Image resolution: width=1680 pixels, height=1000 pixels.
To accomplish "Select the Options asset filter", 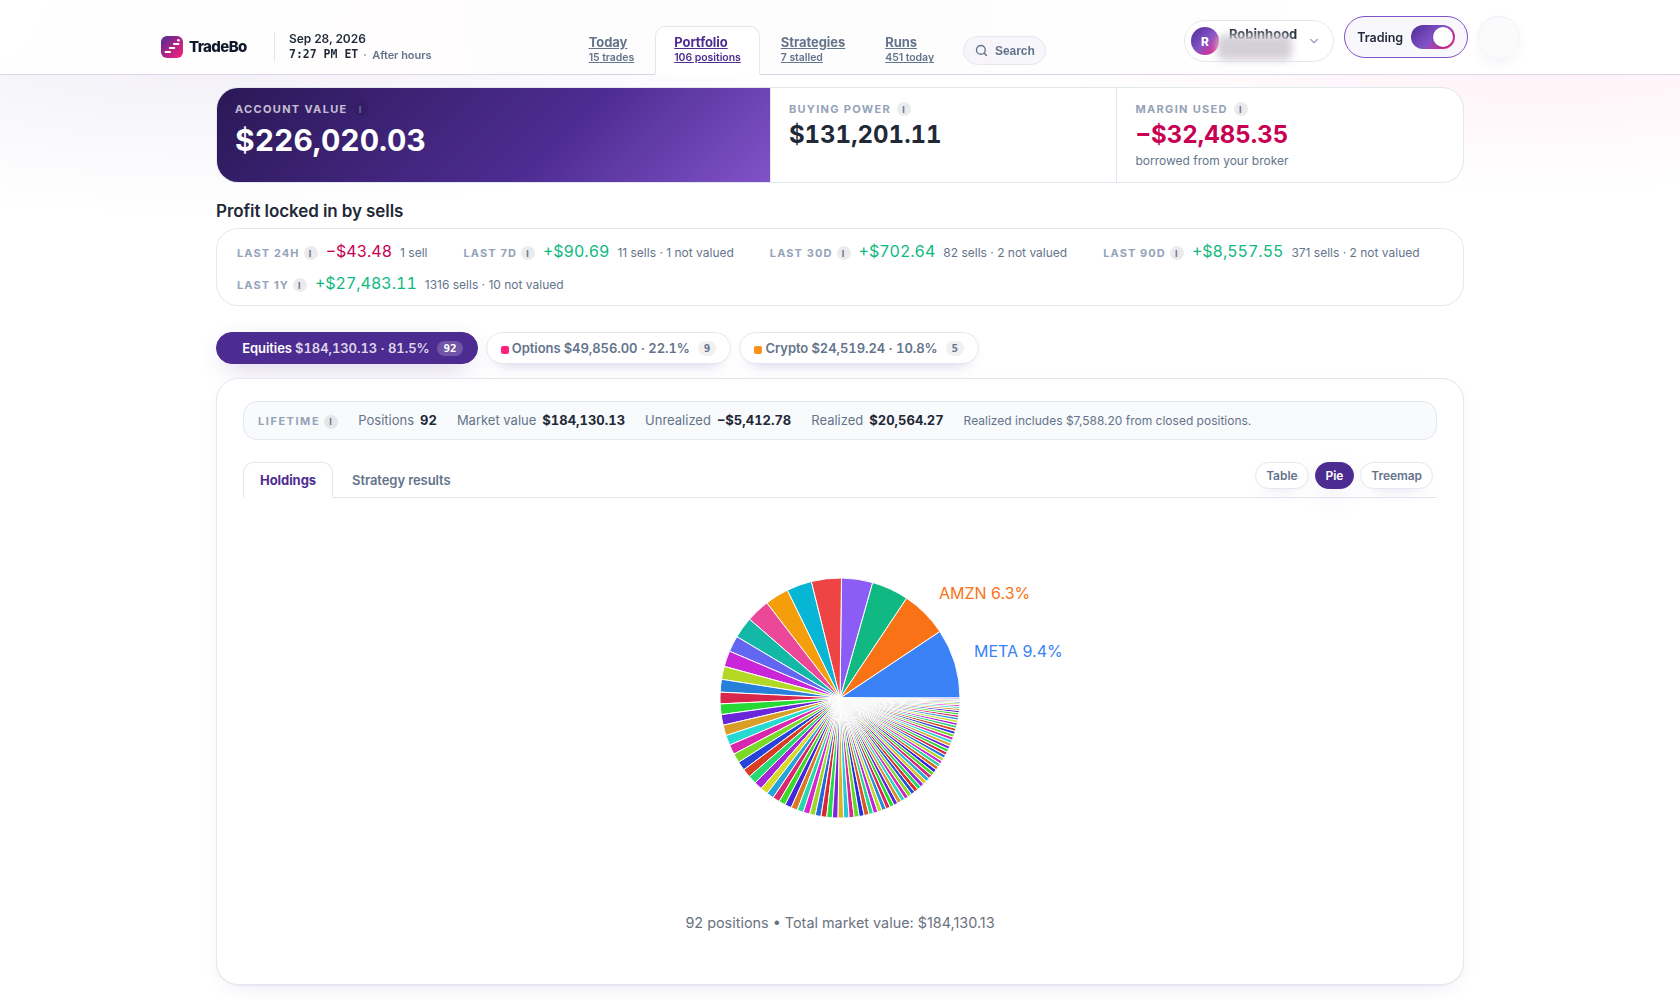I will (x=608, y=348).
